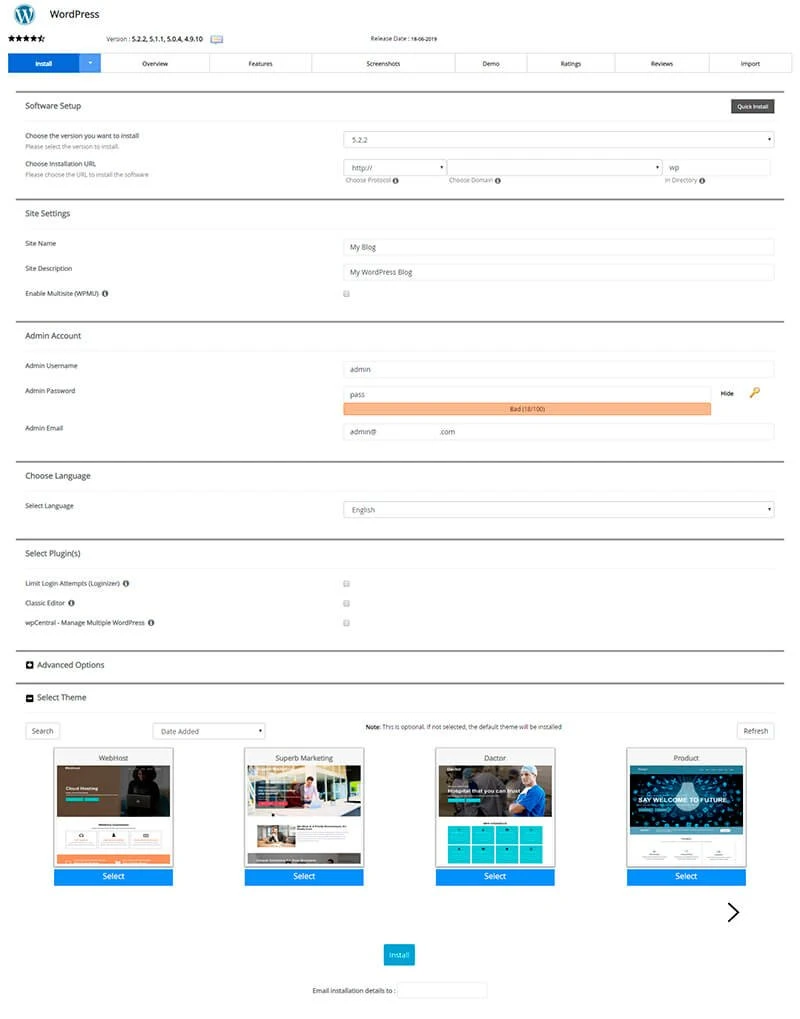Click the bottom Install button
Image resolution: width=800 pixels, height=1019 pixels.
pos(399,955)
